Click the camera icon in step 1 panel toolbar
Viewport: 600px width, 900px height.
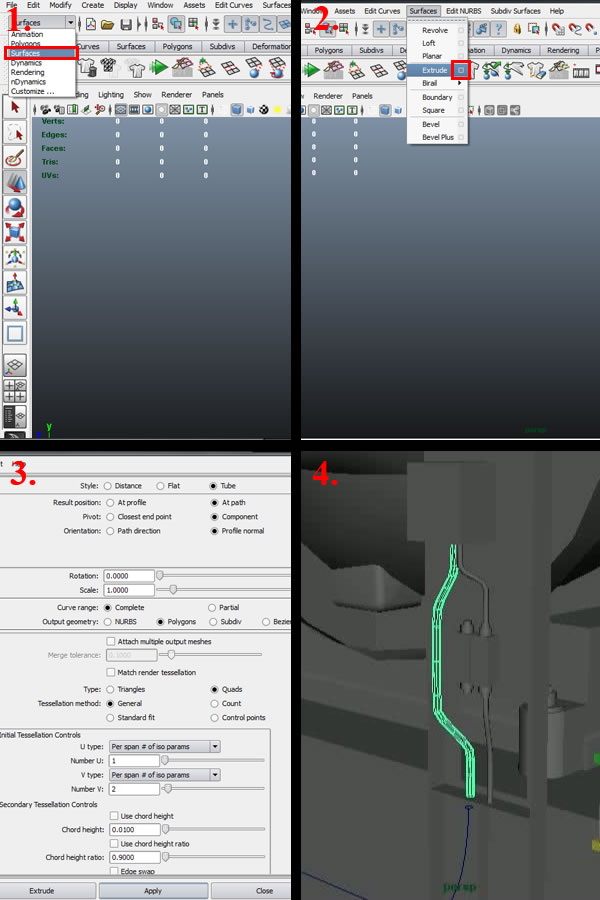tap(45, 109)
